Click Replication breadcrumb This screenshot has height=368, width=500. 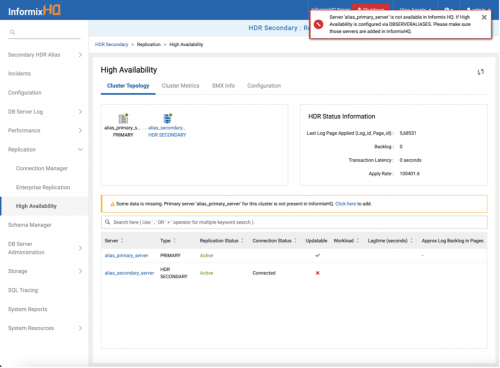pos(149,44)
